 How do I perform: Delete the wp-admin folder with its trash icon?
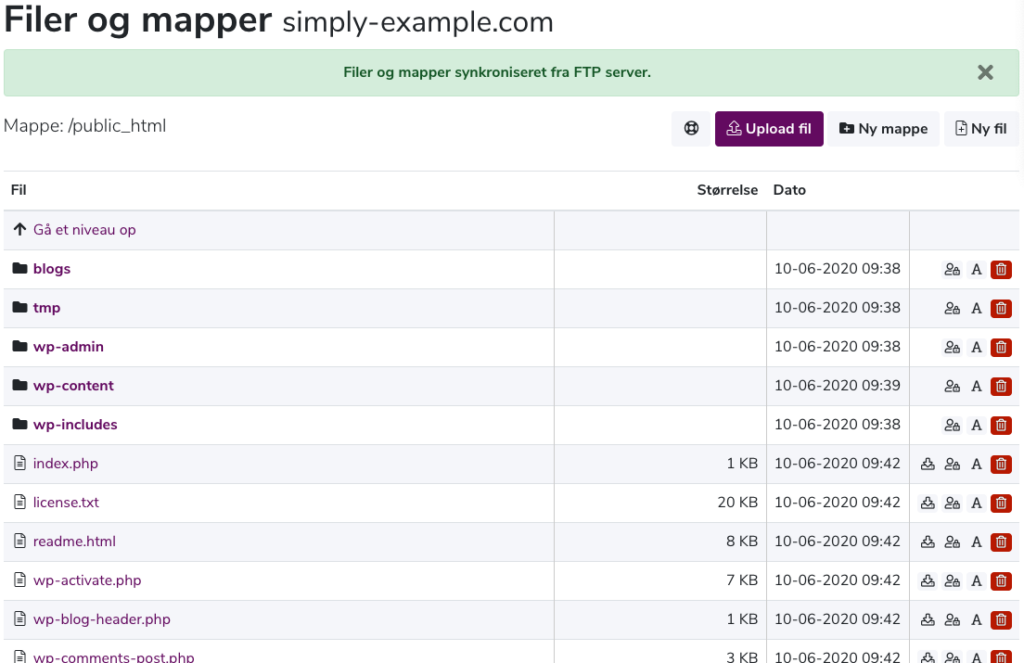[1001, 348]
